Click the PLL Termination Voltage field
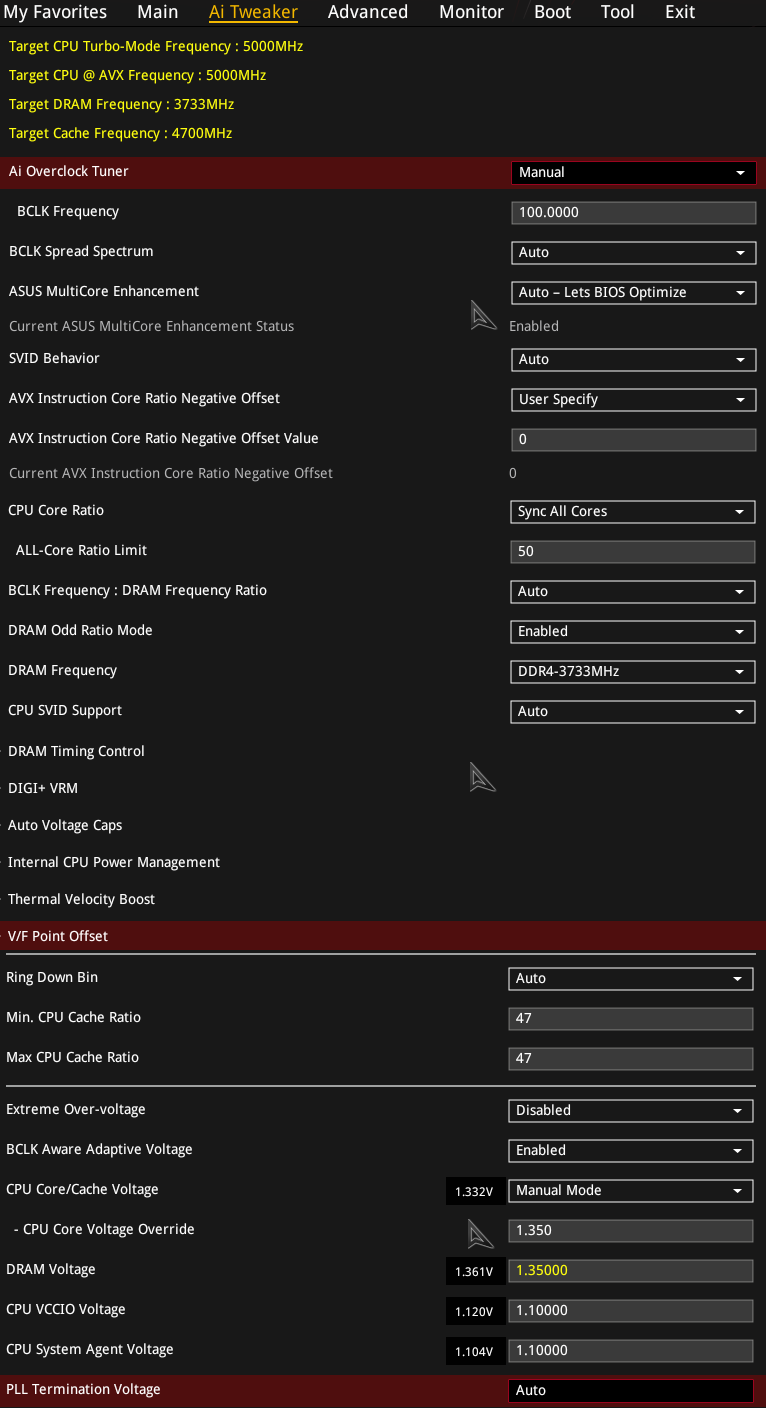 630,1390
